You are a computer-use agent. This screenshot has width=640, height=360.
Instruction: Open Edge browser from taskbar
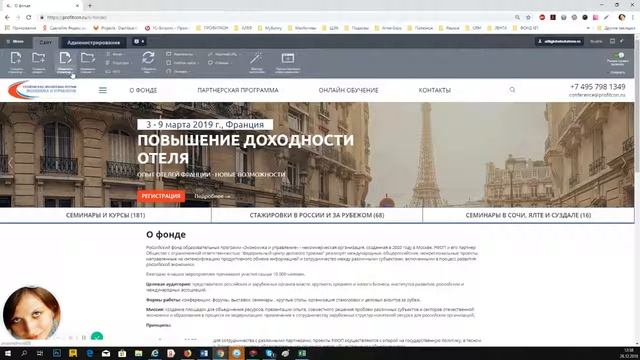pyautogui.click(x=90, y=353)
